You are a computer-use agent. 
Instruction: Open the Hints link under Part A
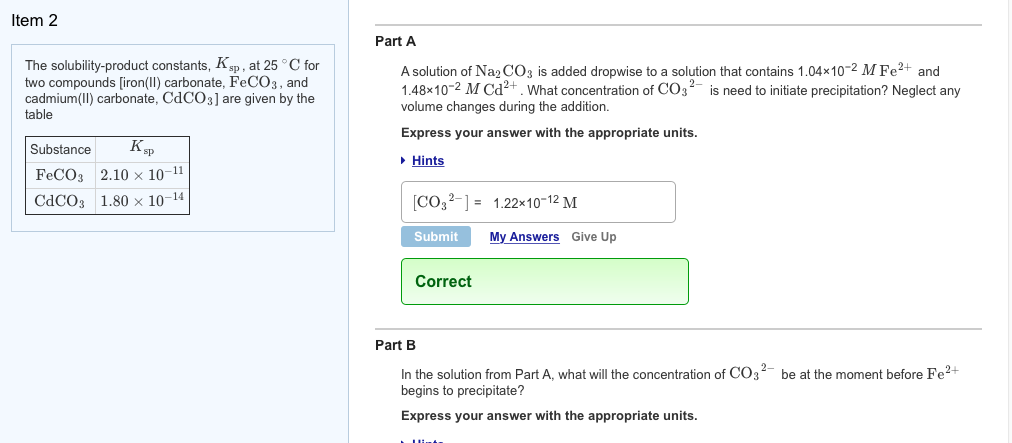click(428, 161)
